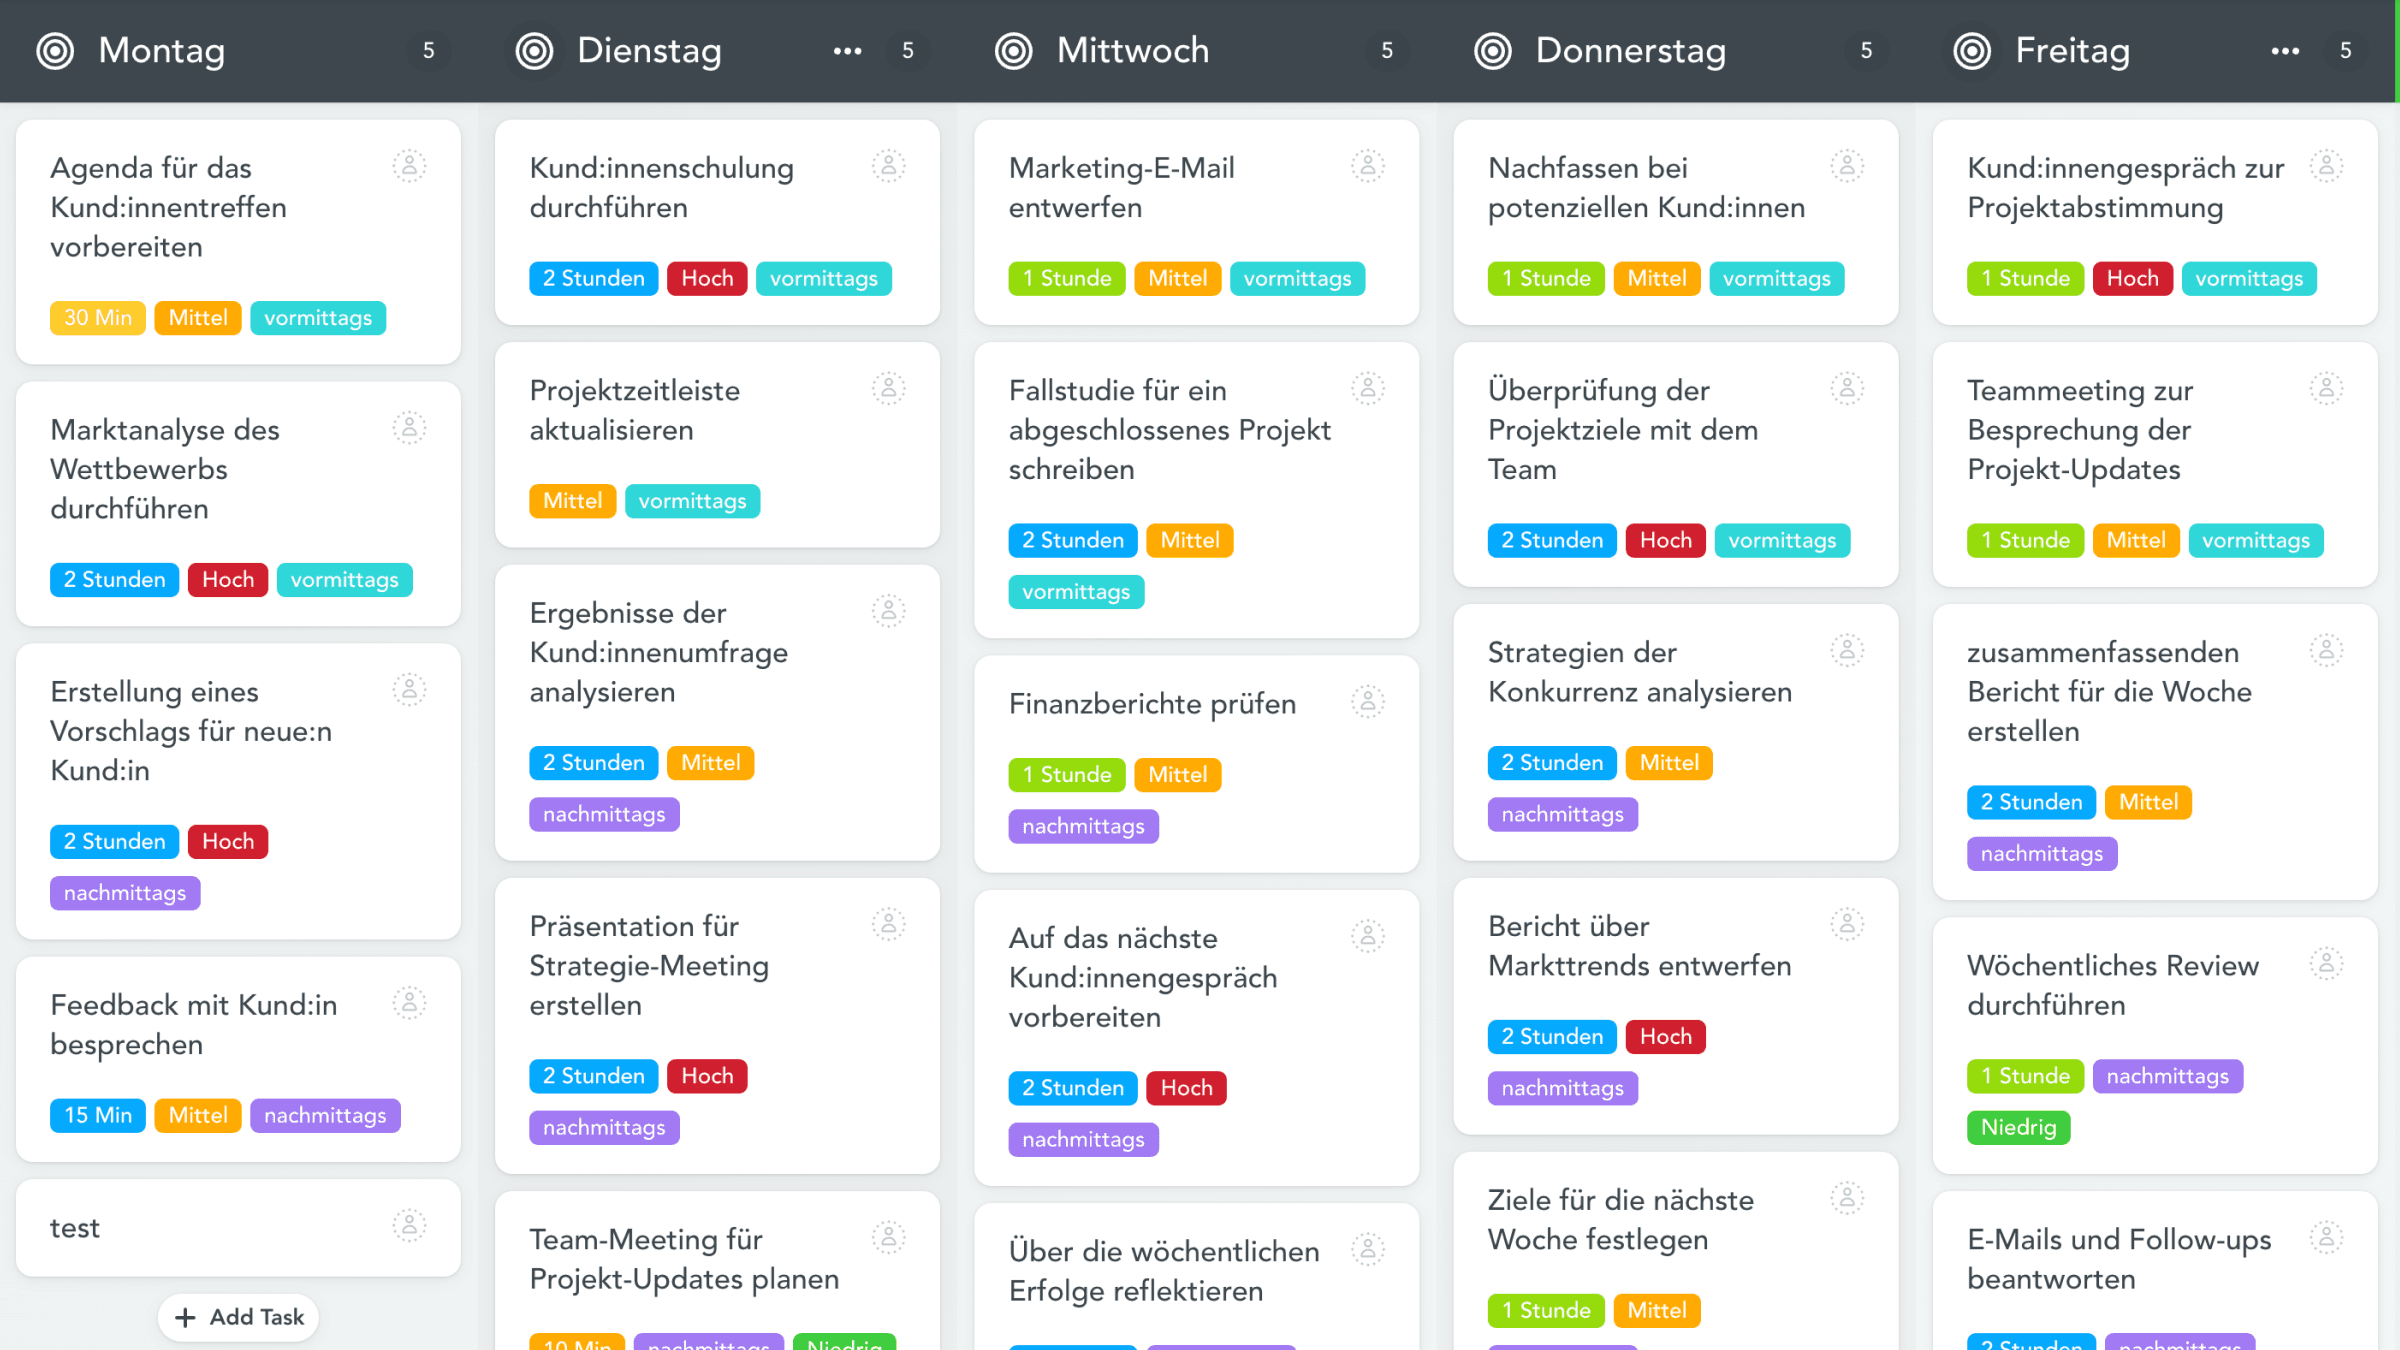Click assignee icon on Bericht über Markttrends card
This screenshot has height=1350, width=2400.
point(1847,924)
